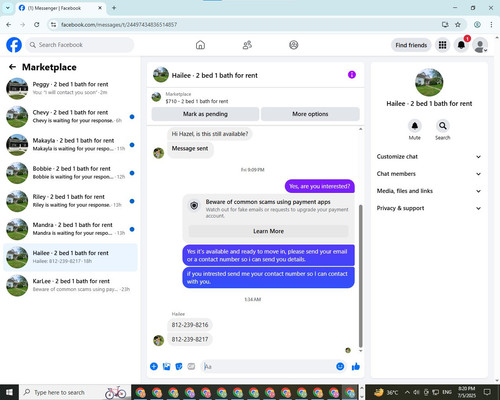Open Mandra's conversation
This screenshot has width=500, height=400.
(x=70, y=229)
